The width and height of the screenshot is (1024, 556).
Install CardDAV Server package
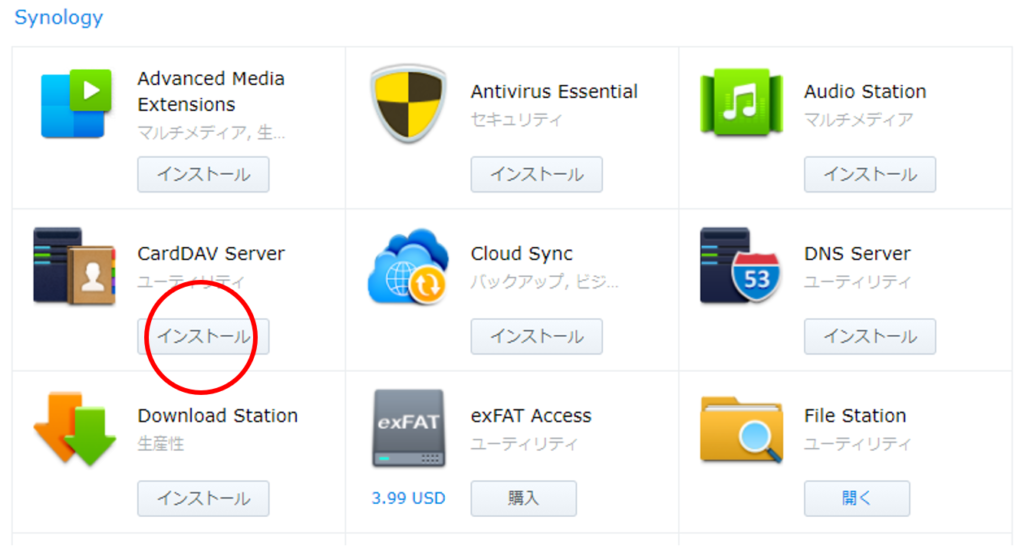pos(203,336)
